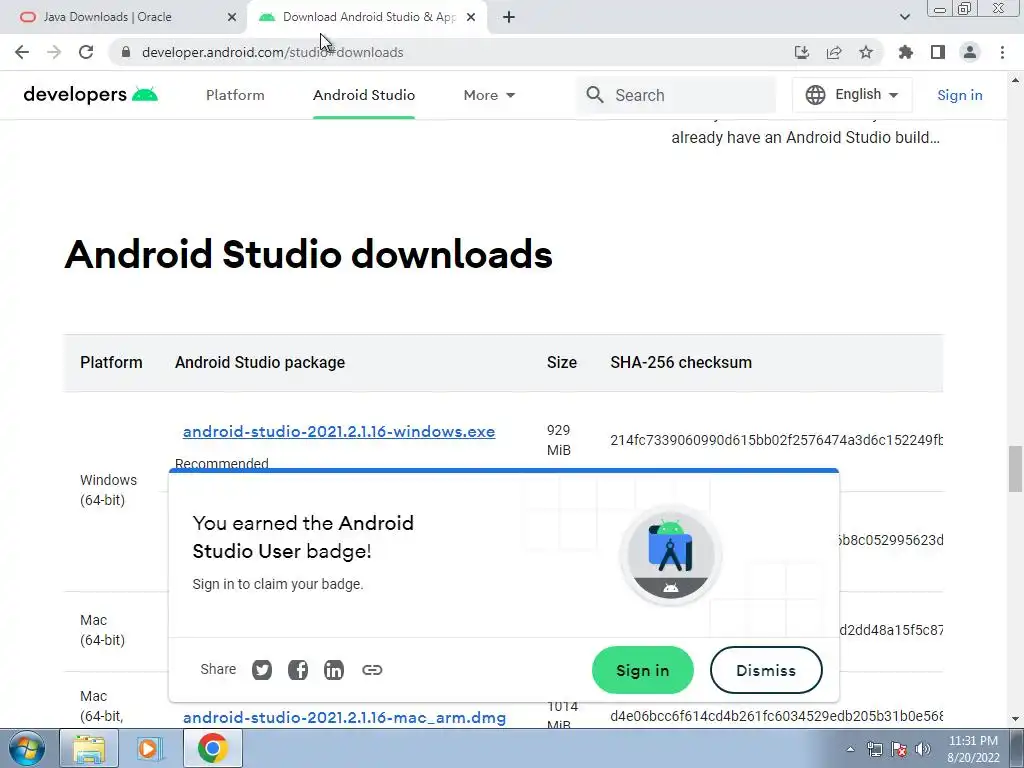This screenshot has height=768, width=1024.
Task: Toggle the Chrome side panel icon
Action: pyautogui.click(x=938, y=52)
